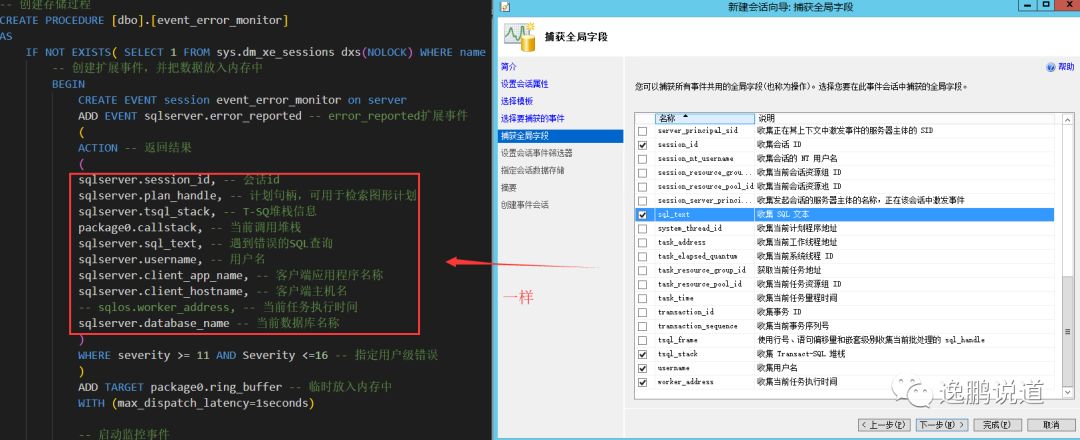Click code line sqlserver.plan_handle in editor
The image size is (1080, 440).
point(247,196)
